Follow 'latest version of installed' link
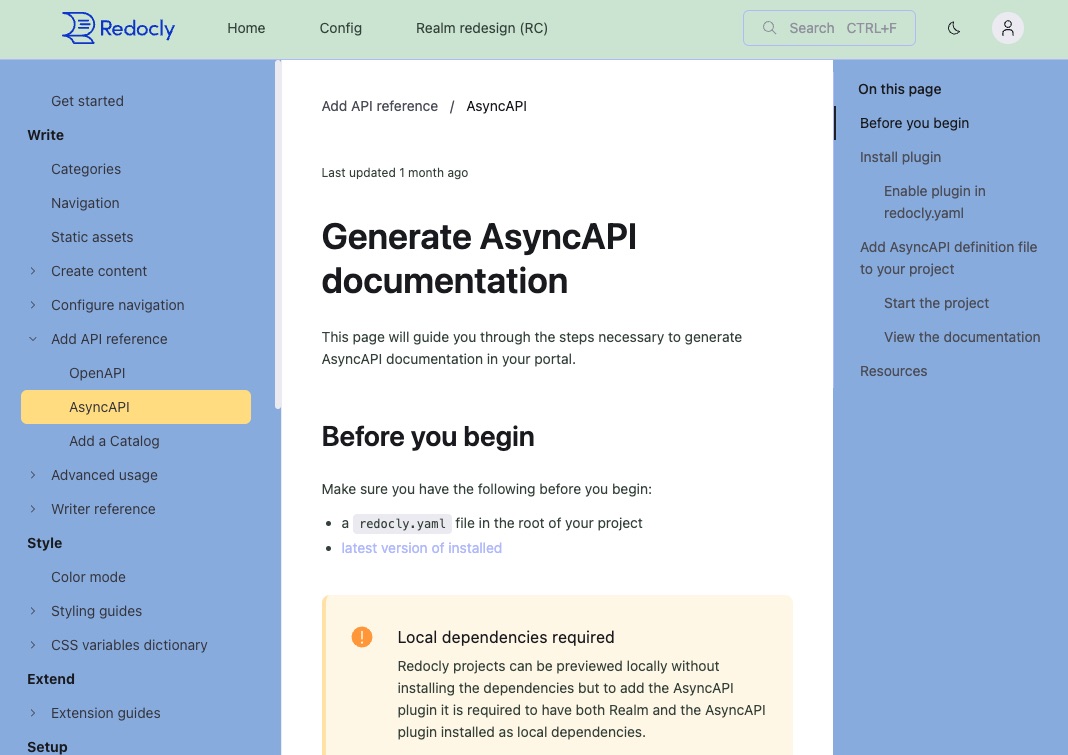The image size is (1068, 755). (422, 548)
